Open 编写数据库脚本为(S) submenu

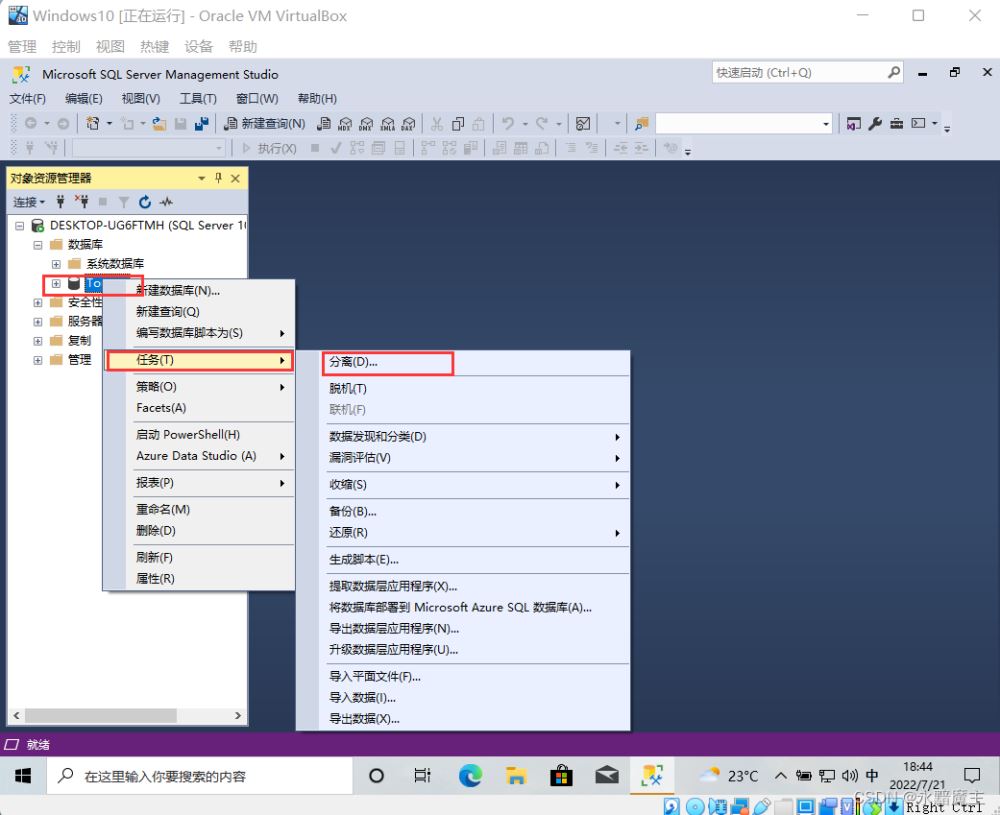pyautogui.click(x=200, y=333)
